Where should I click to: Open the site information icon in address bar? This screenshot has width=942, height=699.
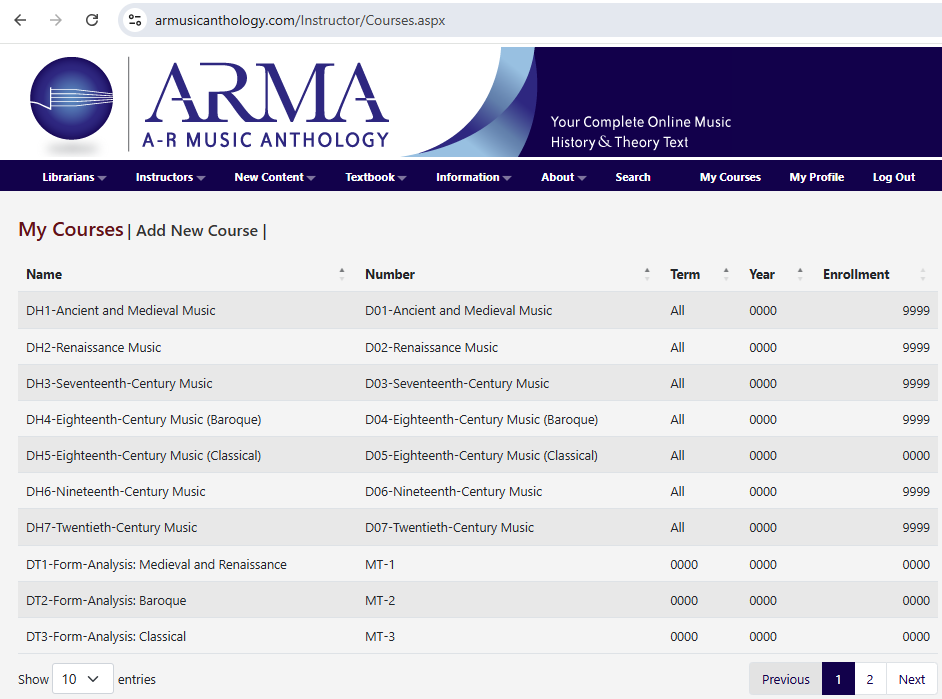(135, 20)
